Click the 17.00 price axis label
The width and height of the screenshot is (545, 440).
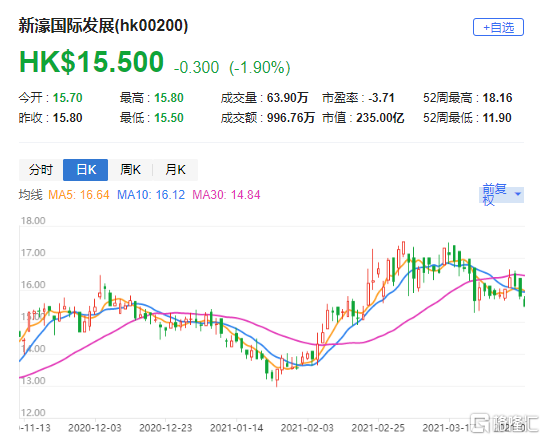(33, 253)
